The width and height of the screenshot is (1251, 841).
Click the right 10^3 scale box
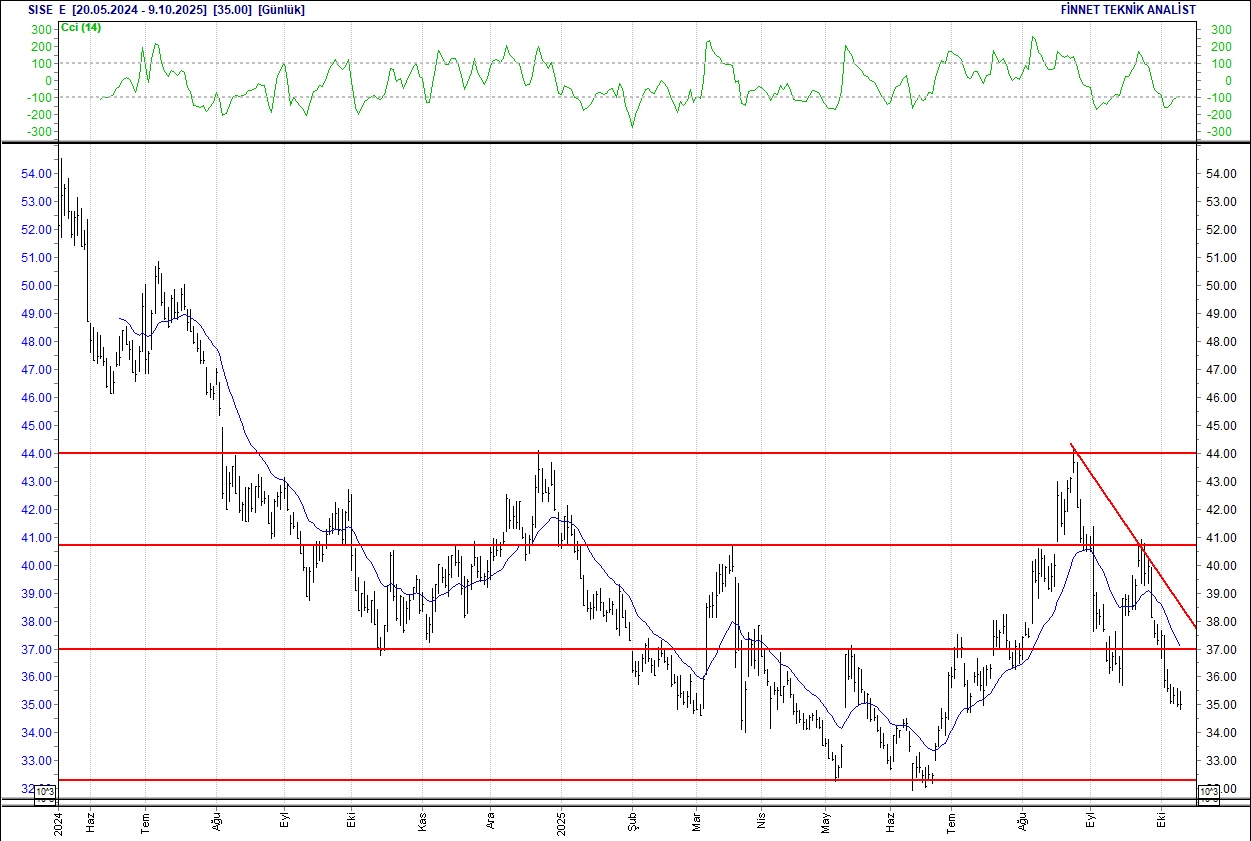pos(1207,794)
